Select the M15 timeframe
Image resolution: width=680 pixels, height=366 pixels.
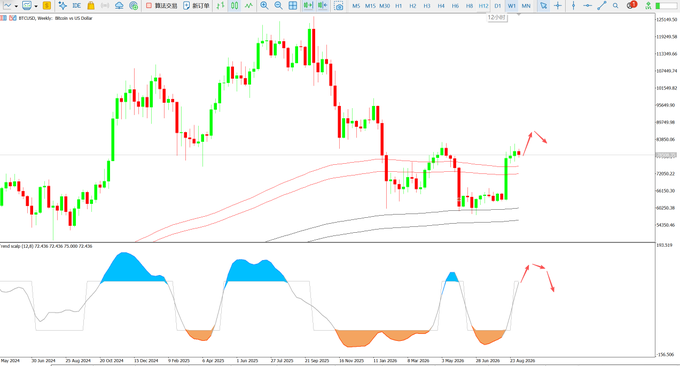point(370,6)
